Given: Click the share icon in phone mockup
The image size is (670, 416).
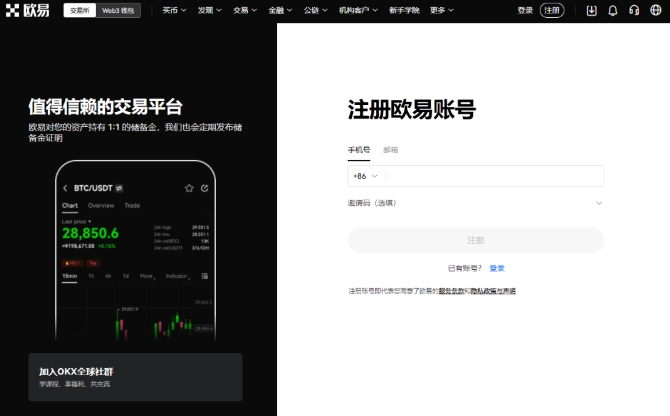Looking at the screenshot, I should pos(205,188).
